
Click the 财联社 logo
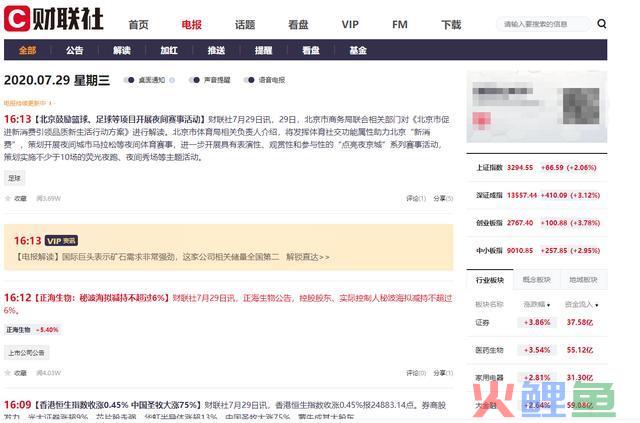[x=53, y=19]
